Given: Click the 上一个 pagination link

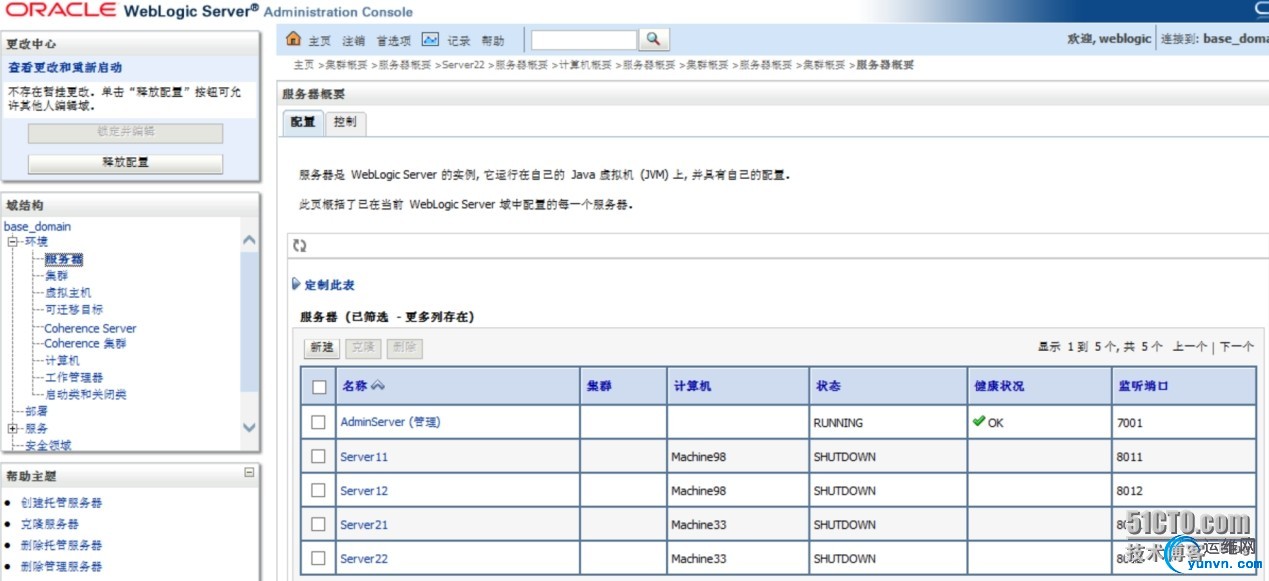Looking at the screenshot, I should click(1189, 347).
